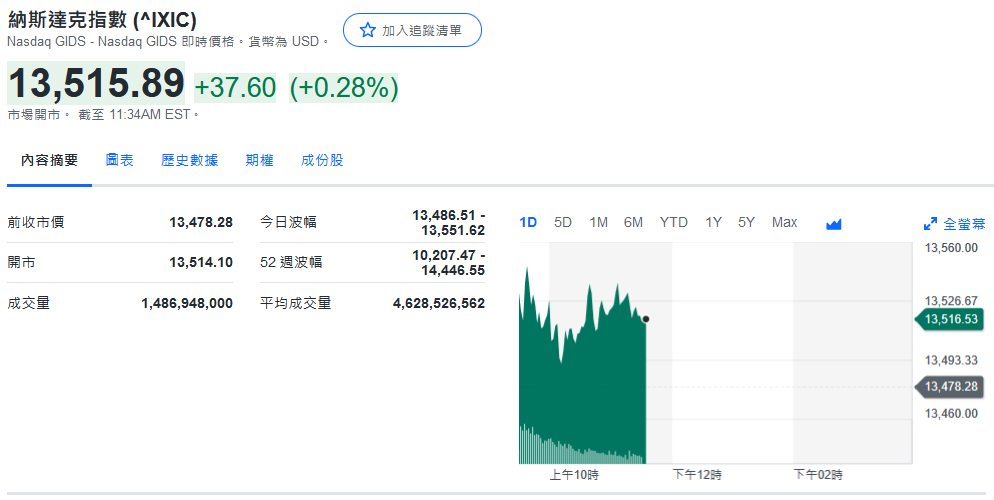The image size is (994, 500).
Task: Click the 加入追蹤清單 button
Action: click(x=412, y=31)
